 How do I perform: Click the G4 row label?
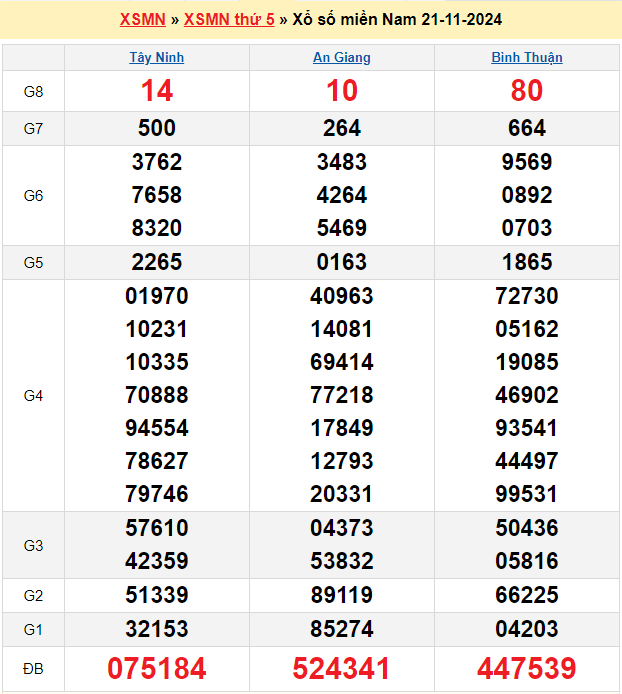click(x=33, y=396)
